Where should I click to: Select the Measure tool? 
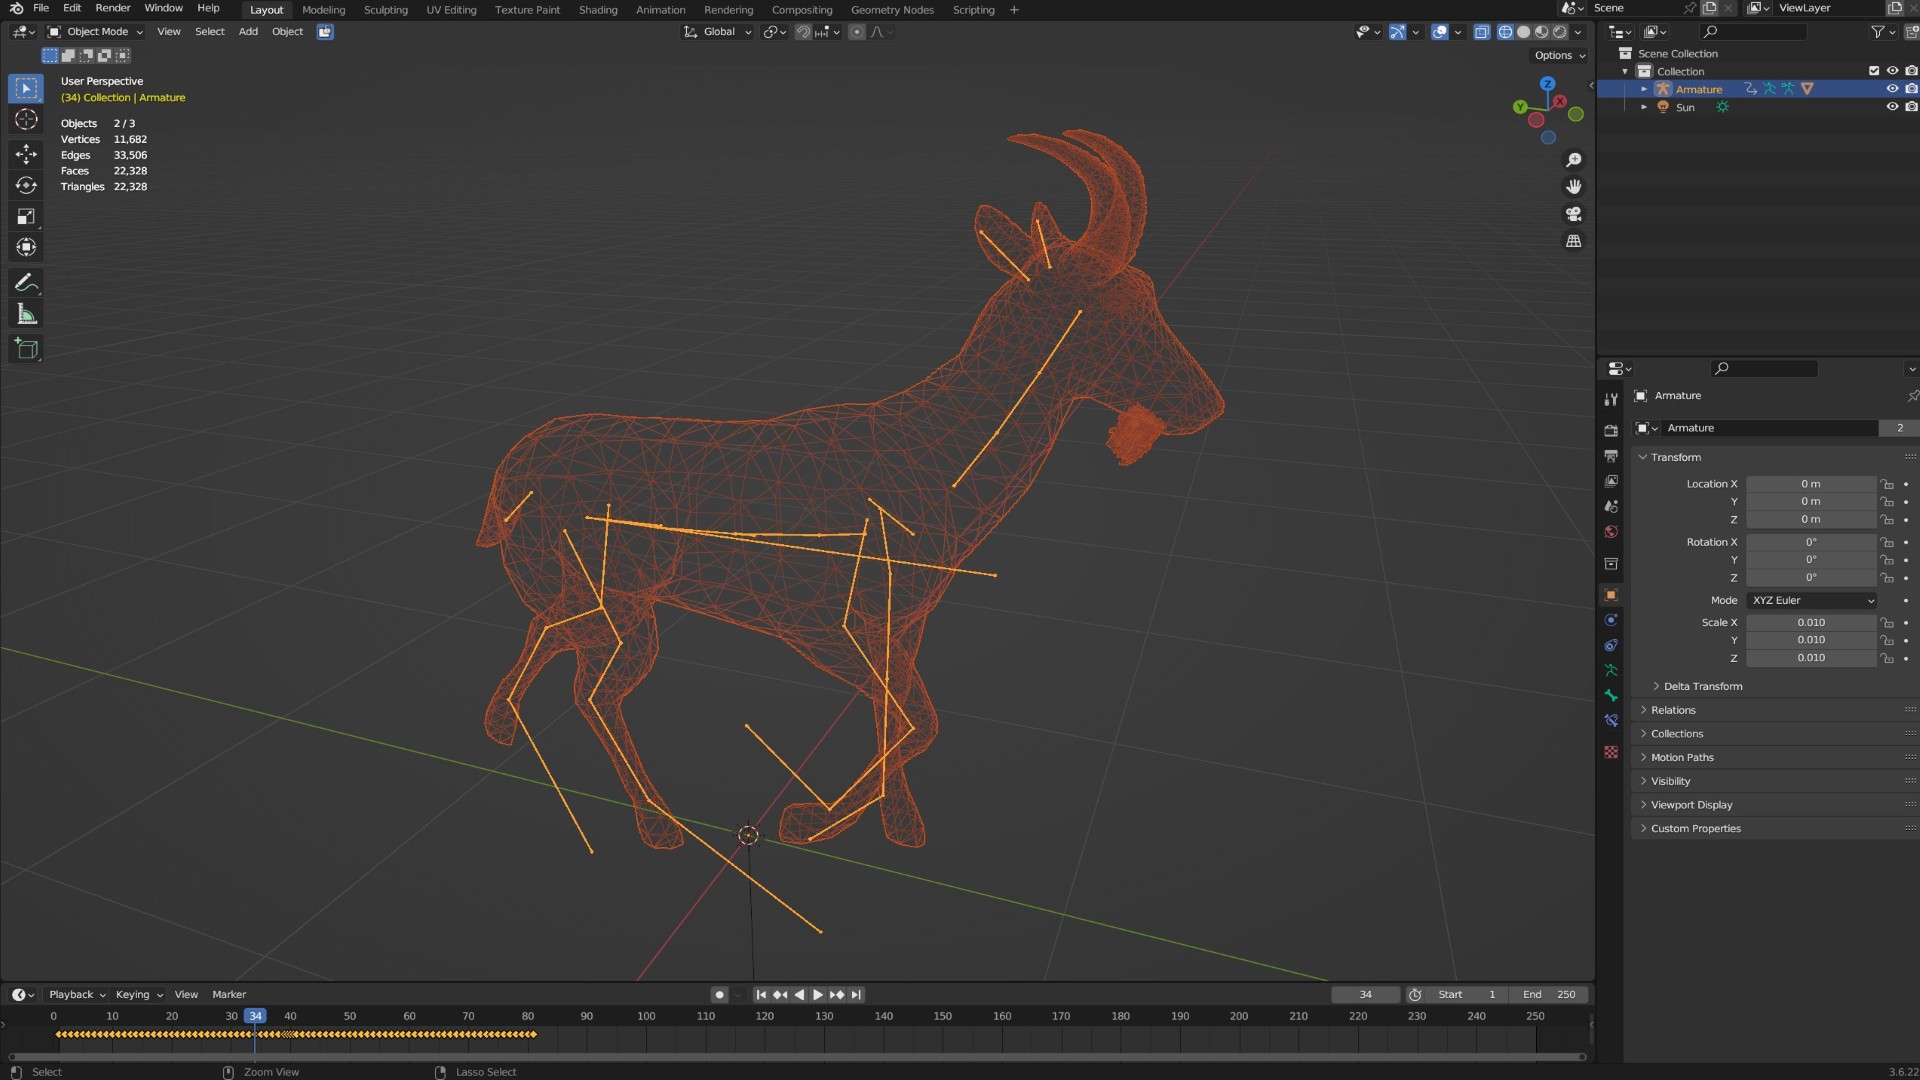tap(26, 315)
